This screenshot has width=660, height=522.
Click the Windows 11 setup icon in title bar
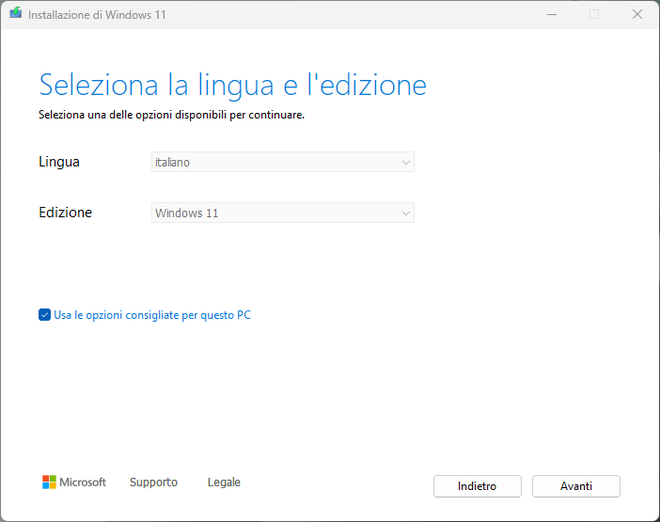coord(16,13)
